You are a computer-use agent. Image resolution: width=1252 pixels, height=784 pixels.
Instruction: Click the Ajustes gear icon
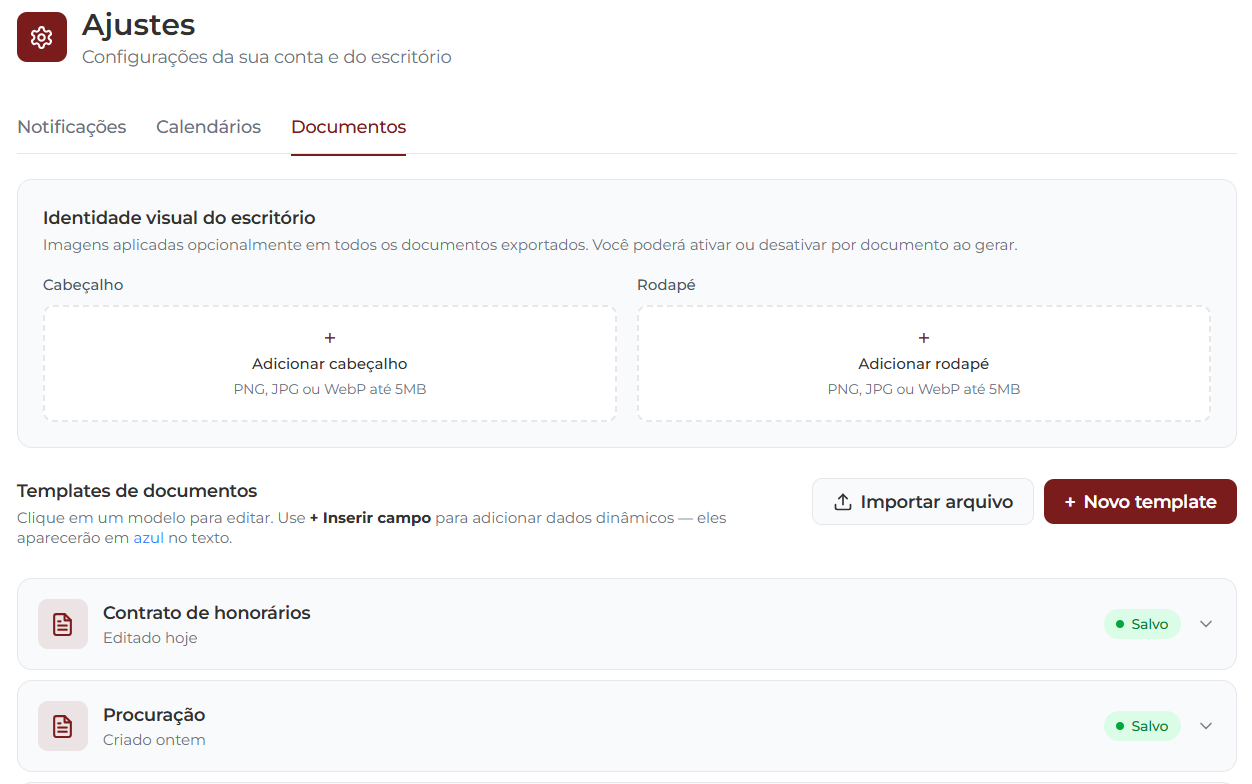pyautogui.click(x=42, y=37)
